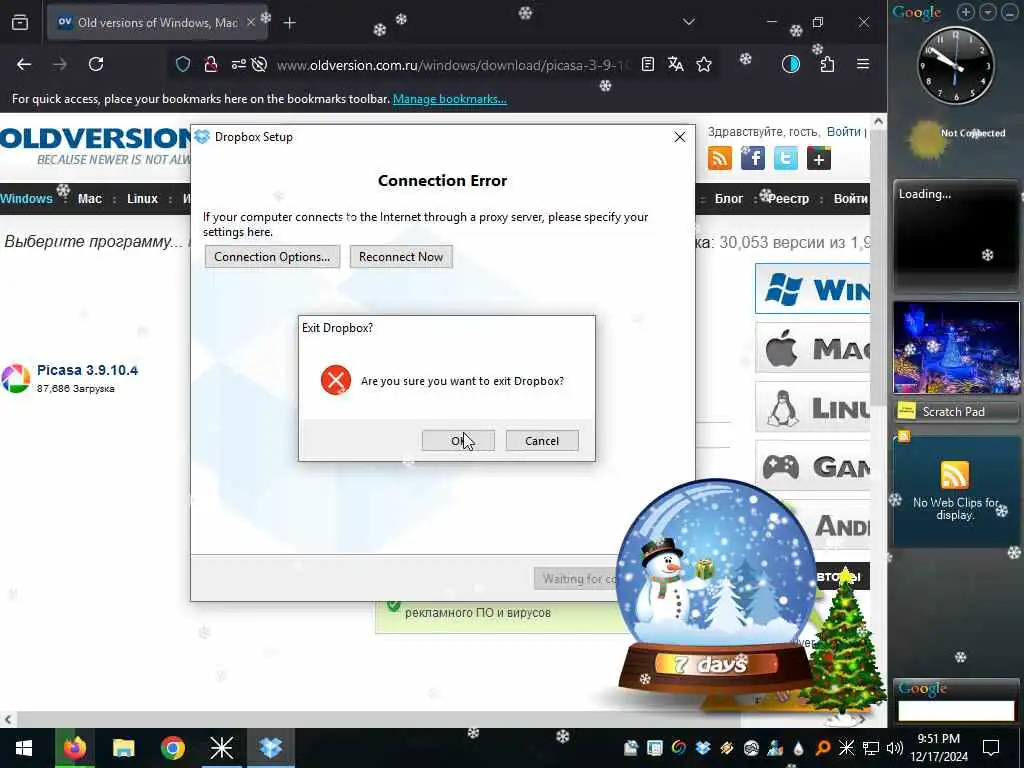
Task: Click Reconnect Now in Dropbox Setup
Action: 401,257
